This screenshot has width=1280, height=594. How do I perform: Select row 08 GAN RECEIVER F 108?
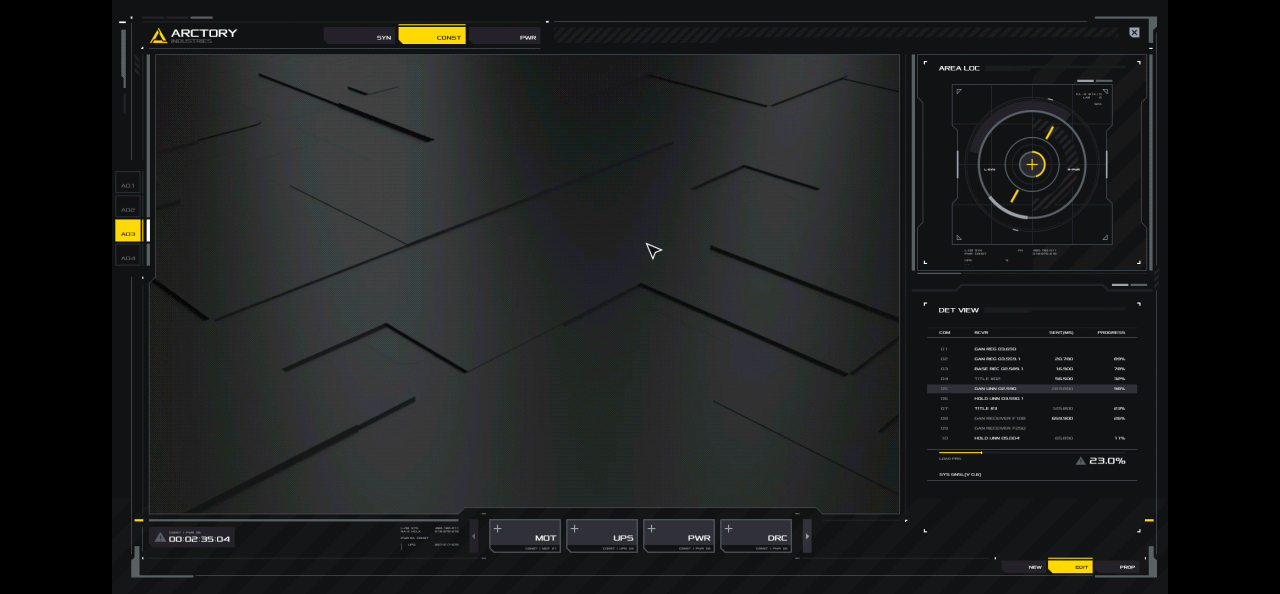point(1032,418)
